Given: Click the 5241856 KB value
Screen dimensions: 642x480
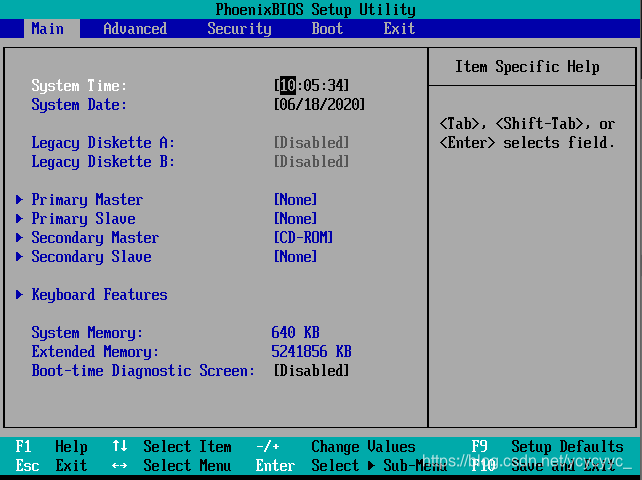Looking at the screenshot, I should click(x=311, y=351).
